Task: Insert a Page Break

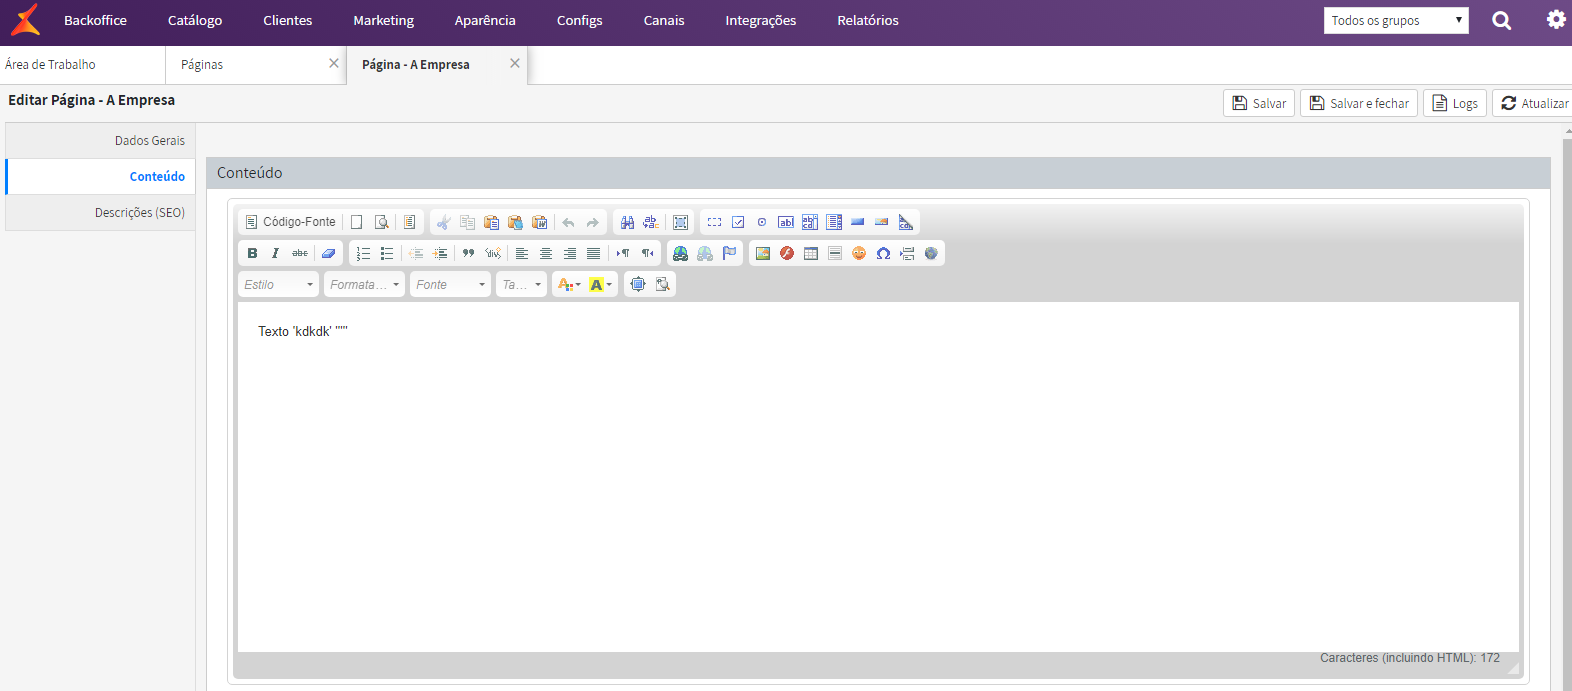Action: [x=907, y=253]
